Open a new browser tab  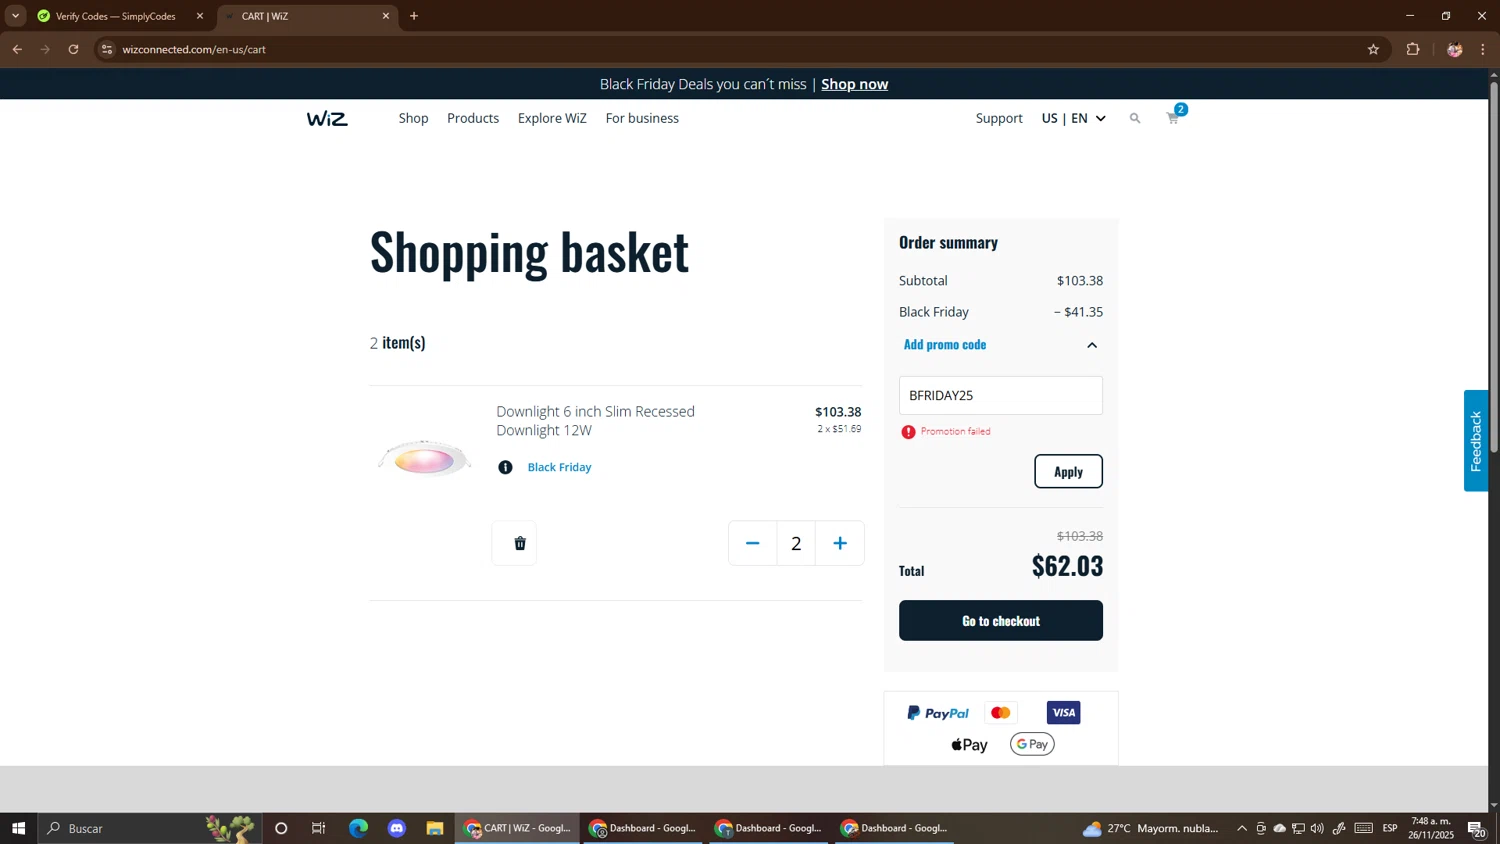tap(414, 16)
